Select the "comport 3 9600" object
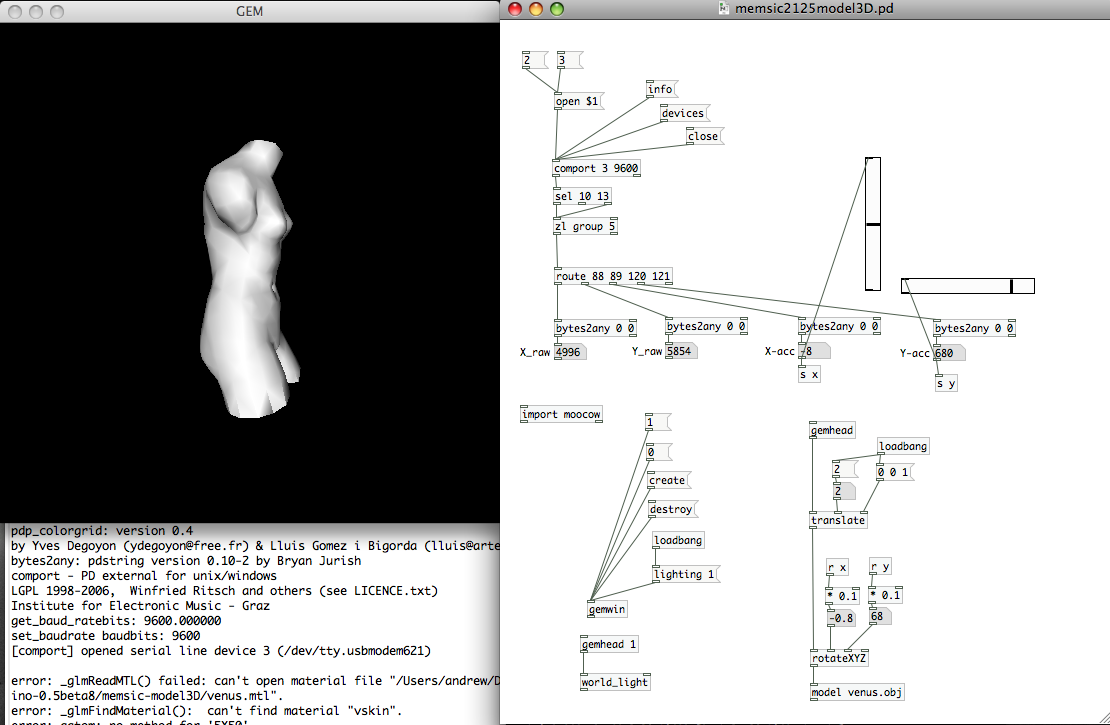Viewport: 1110px width, 725px height. click(x=597, y=168)
